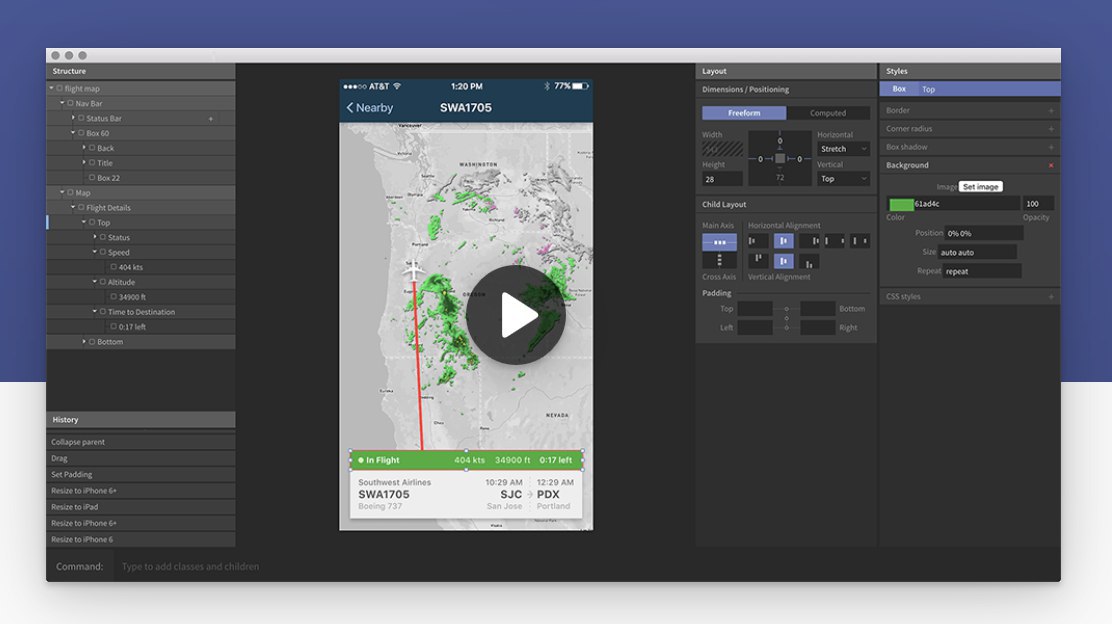
Task: Focus the Command input field
Action: (586, 567)
